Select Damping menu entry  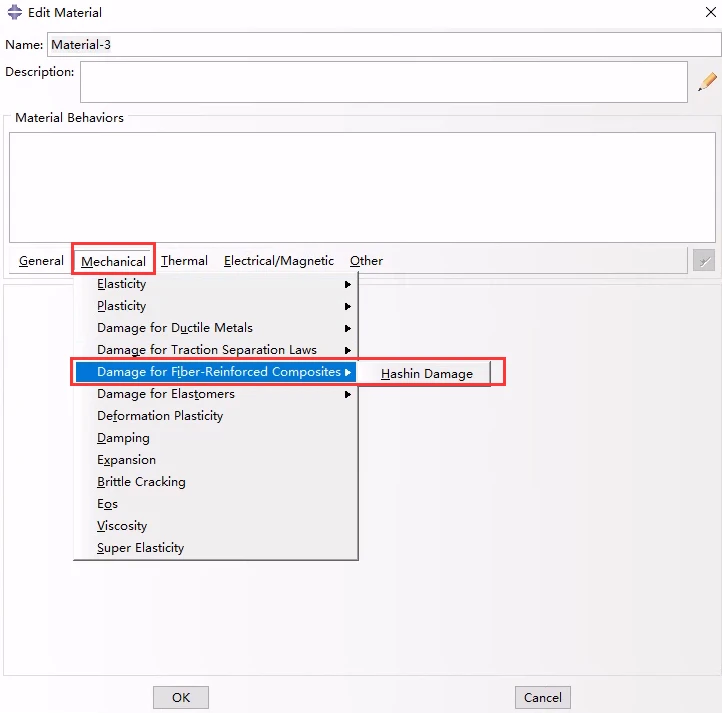(x=216, y=438)
